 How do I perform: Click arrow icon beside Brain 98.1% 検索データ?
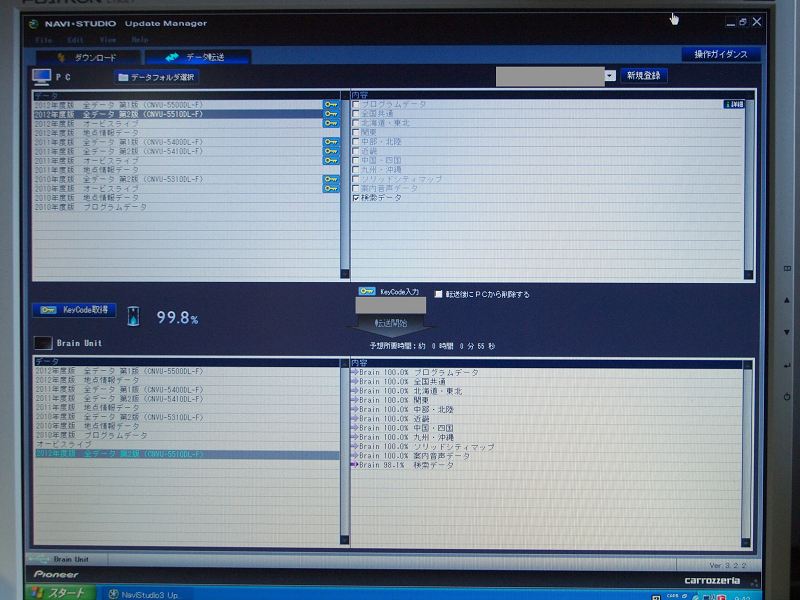click(x=355, y=465)
